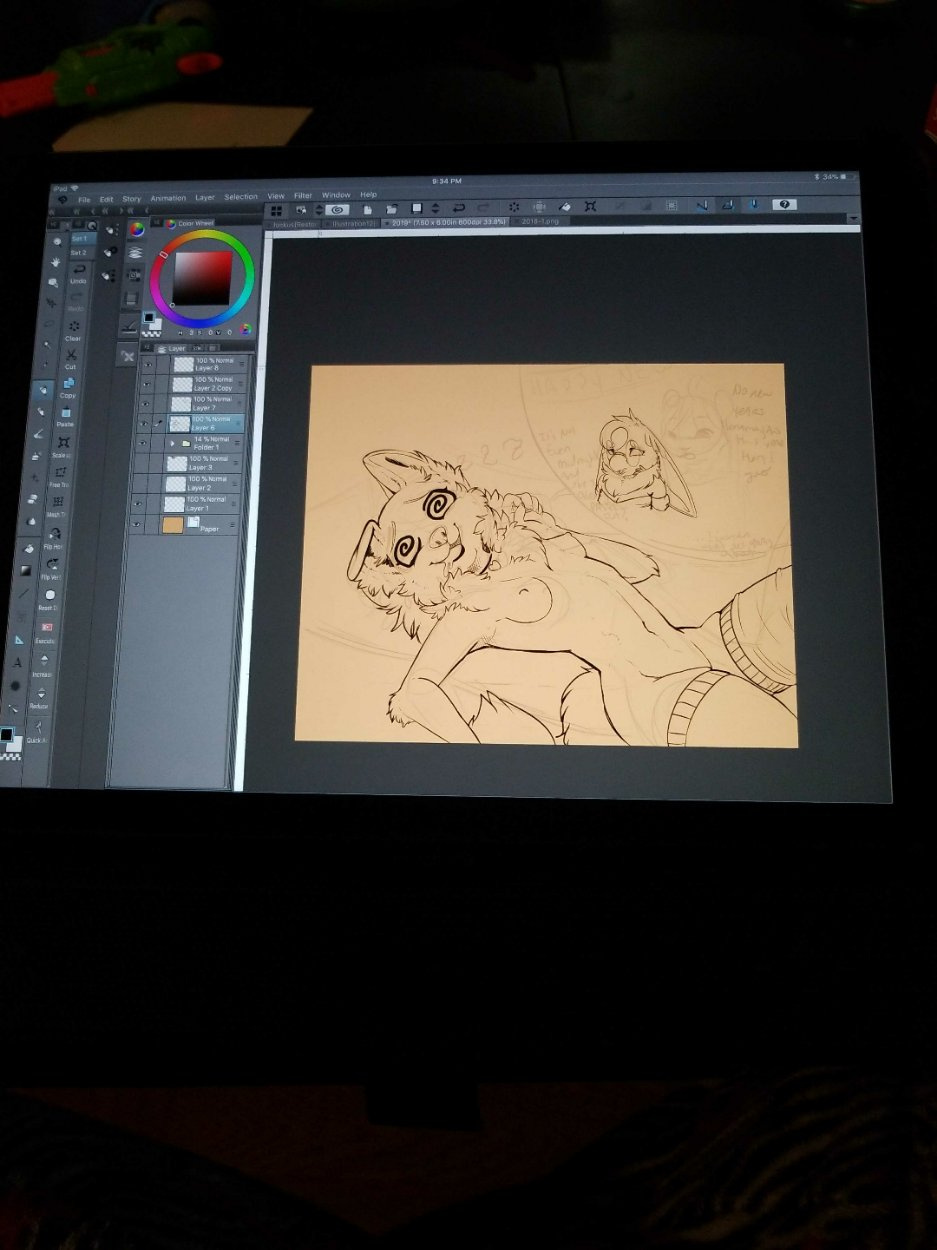Open the Help menu
This screenshot has width=937, height=1250.
[x=368, y=194]
